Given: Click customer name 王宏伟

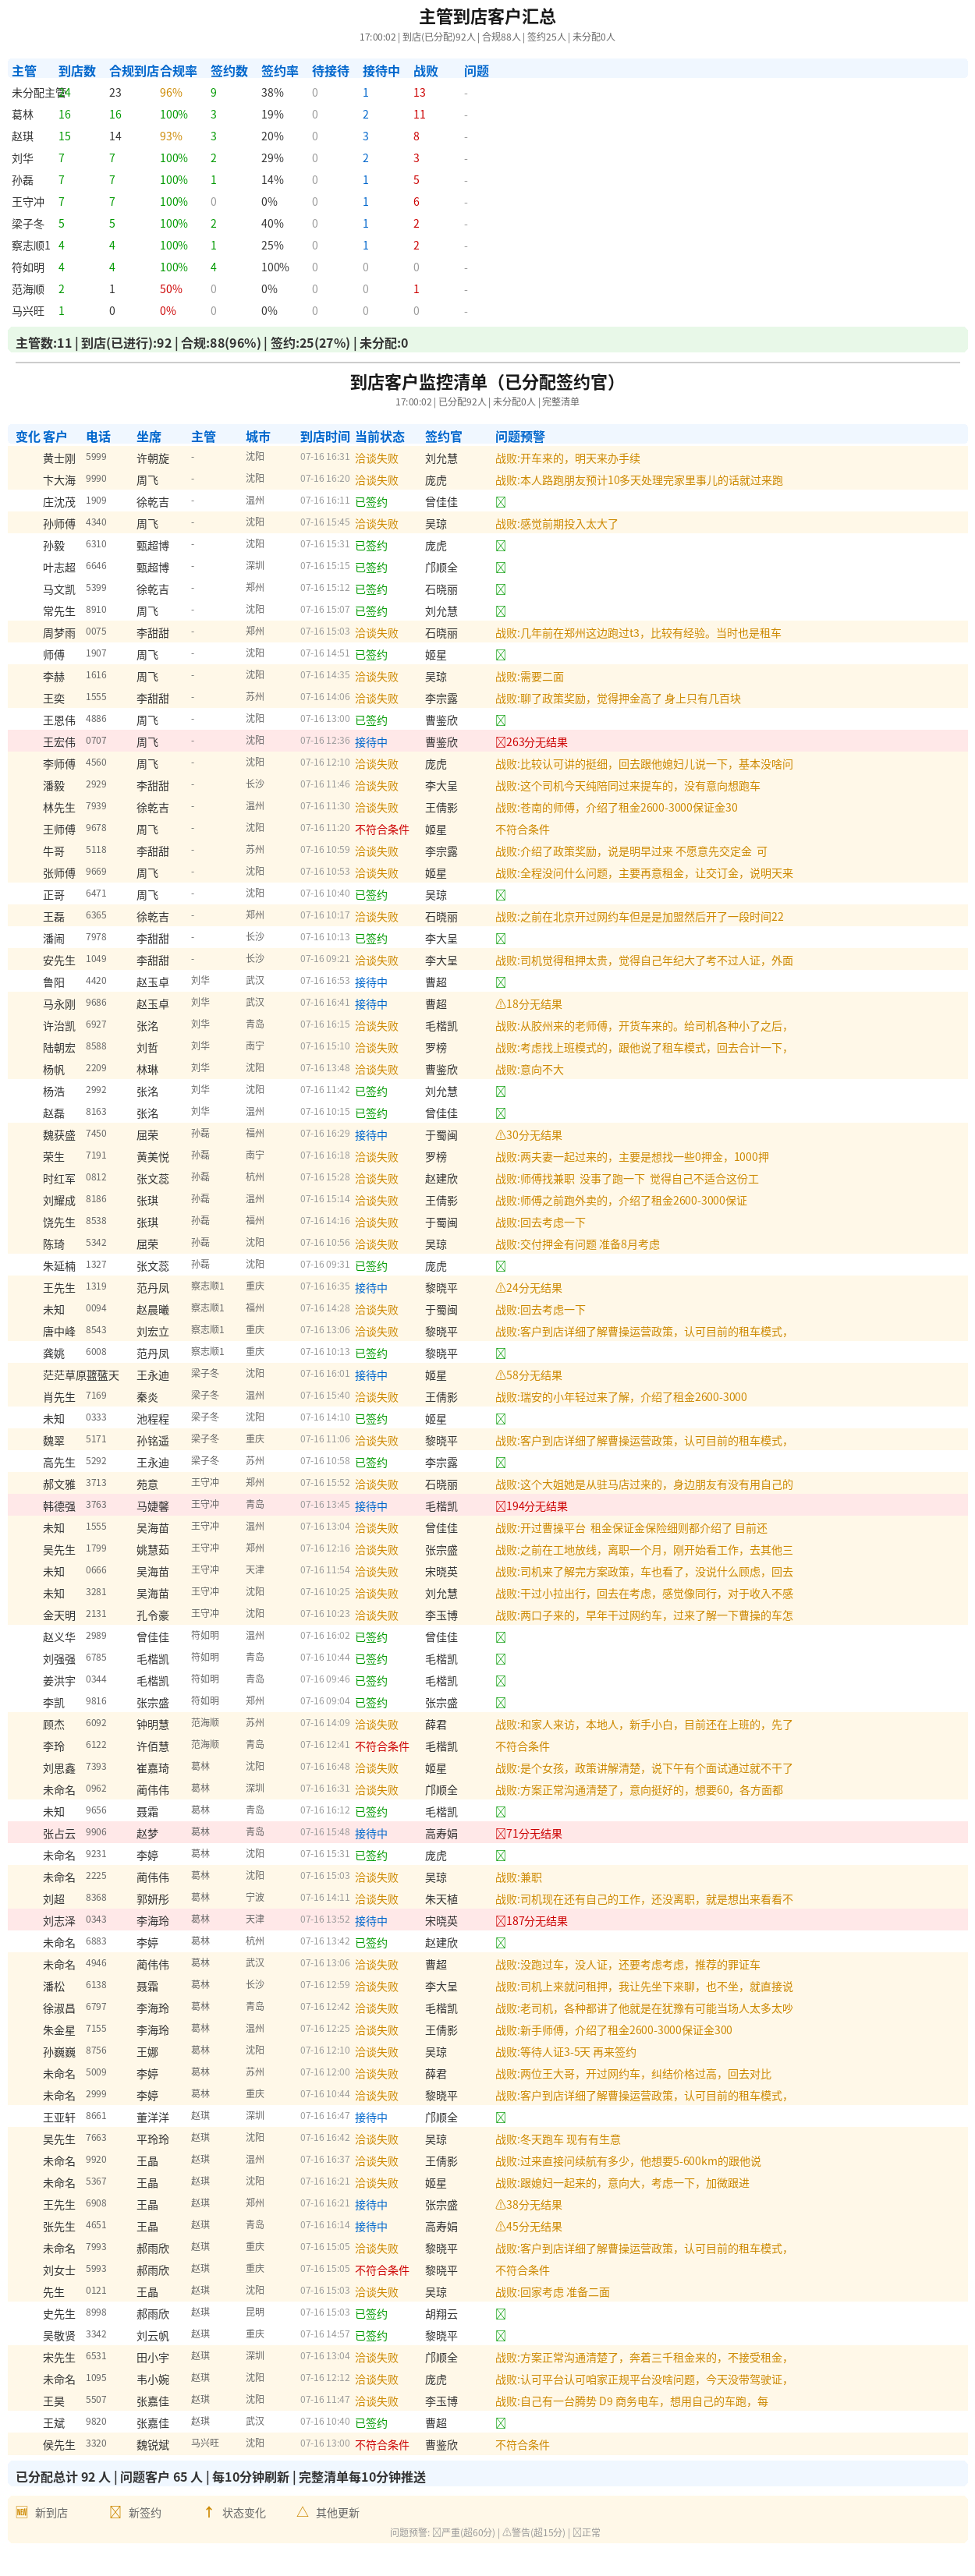Looking at the screenshot, I should 59,742.
